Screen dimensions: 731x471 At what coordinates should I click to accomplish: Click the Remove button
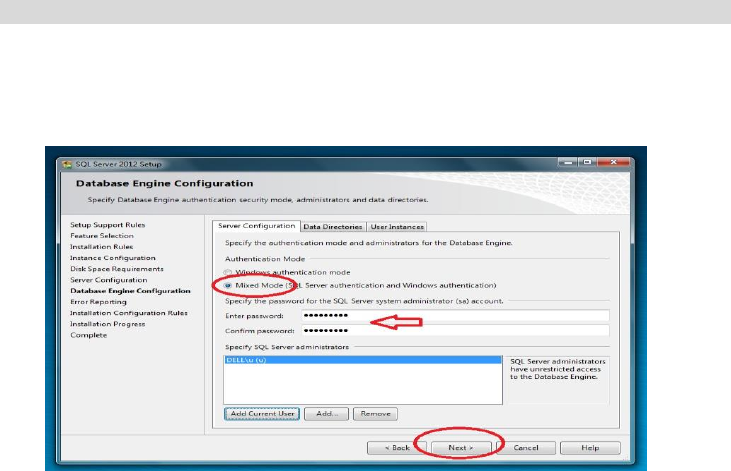[375, 414]
